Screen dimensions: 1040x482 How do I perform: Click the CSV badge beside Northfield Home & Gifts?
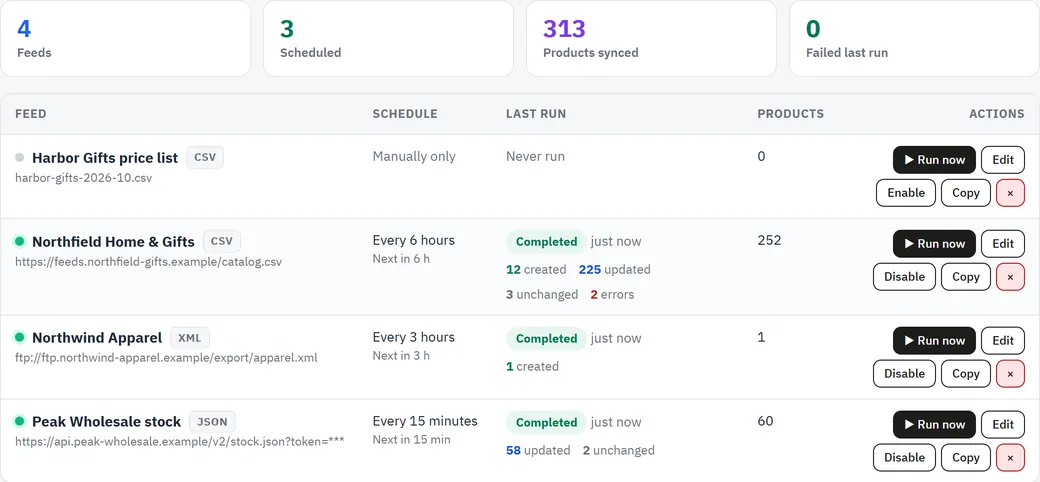[222, 241]
